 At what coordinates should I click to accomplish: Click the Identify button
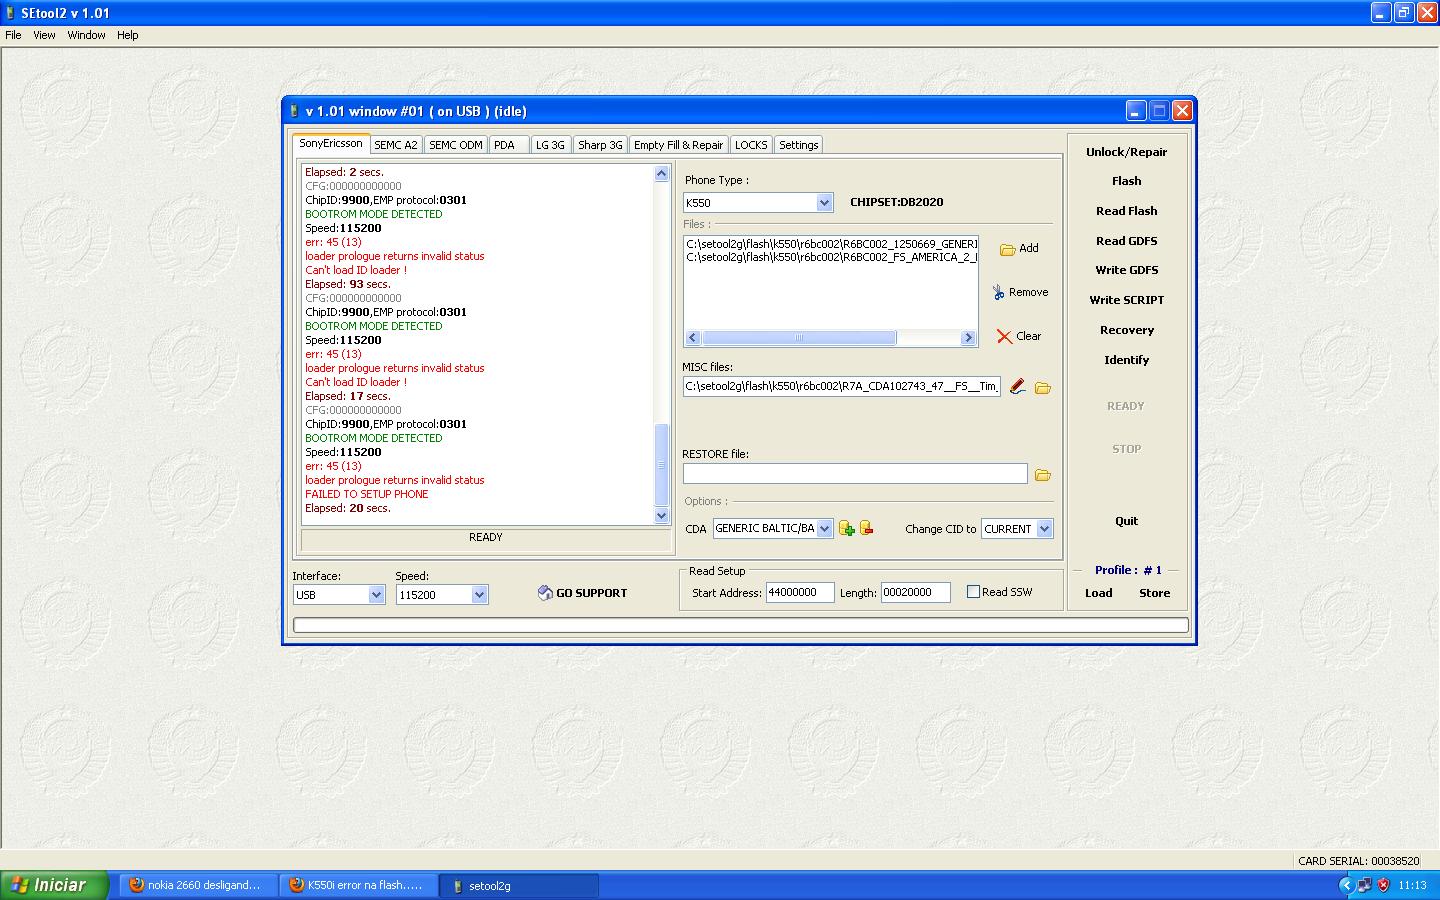pyautogui.click(x=1127, y=360)
